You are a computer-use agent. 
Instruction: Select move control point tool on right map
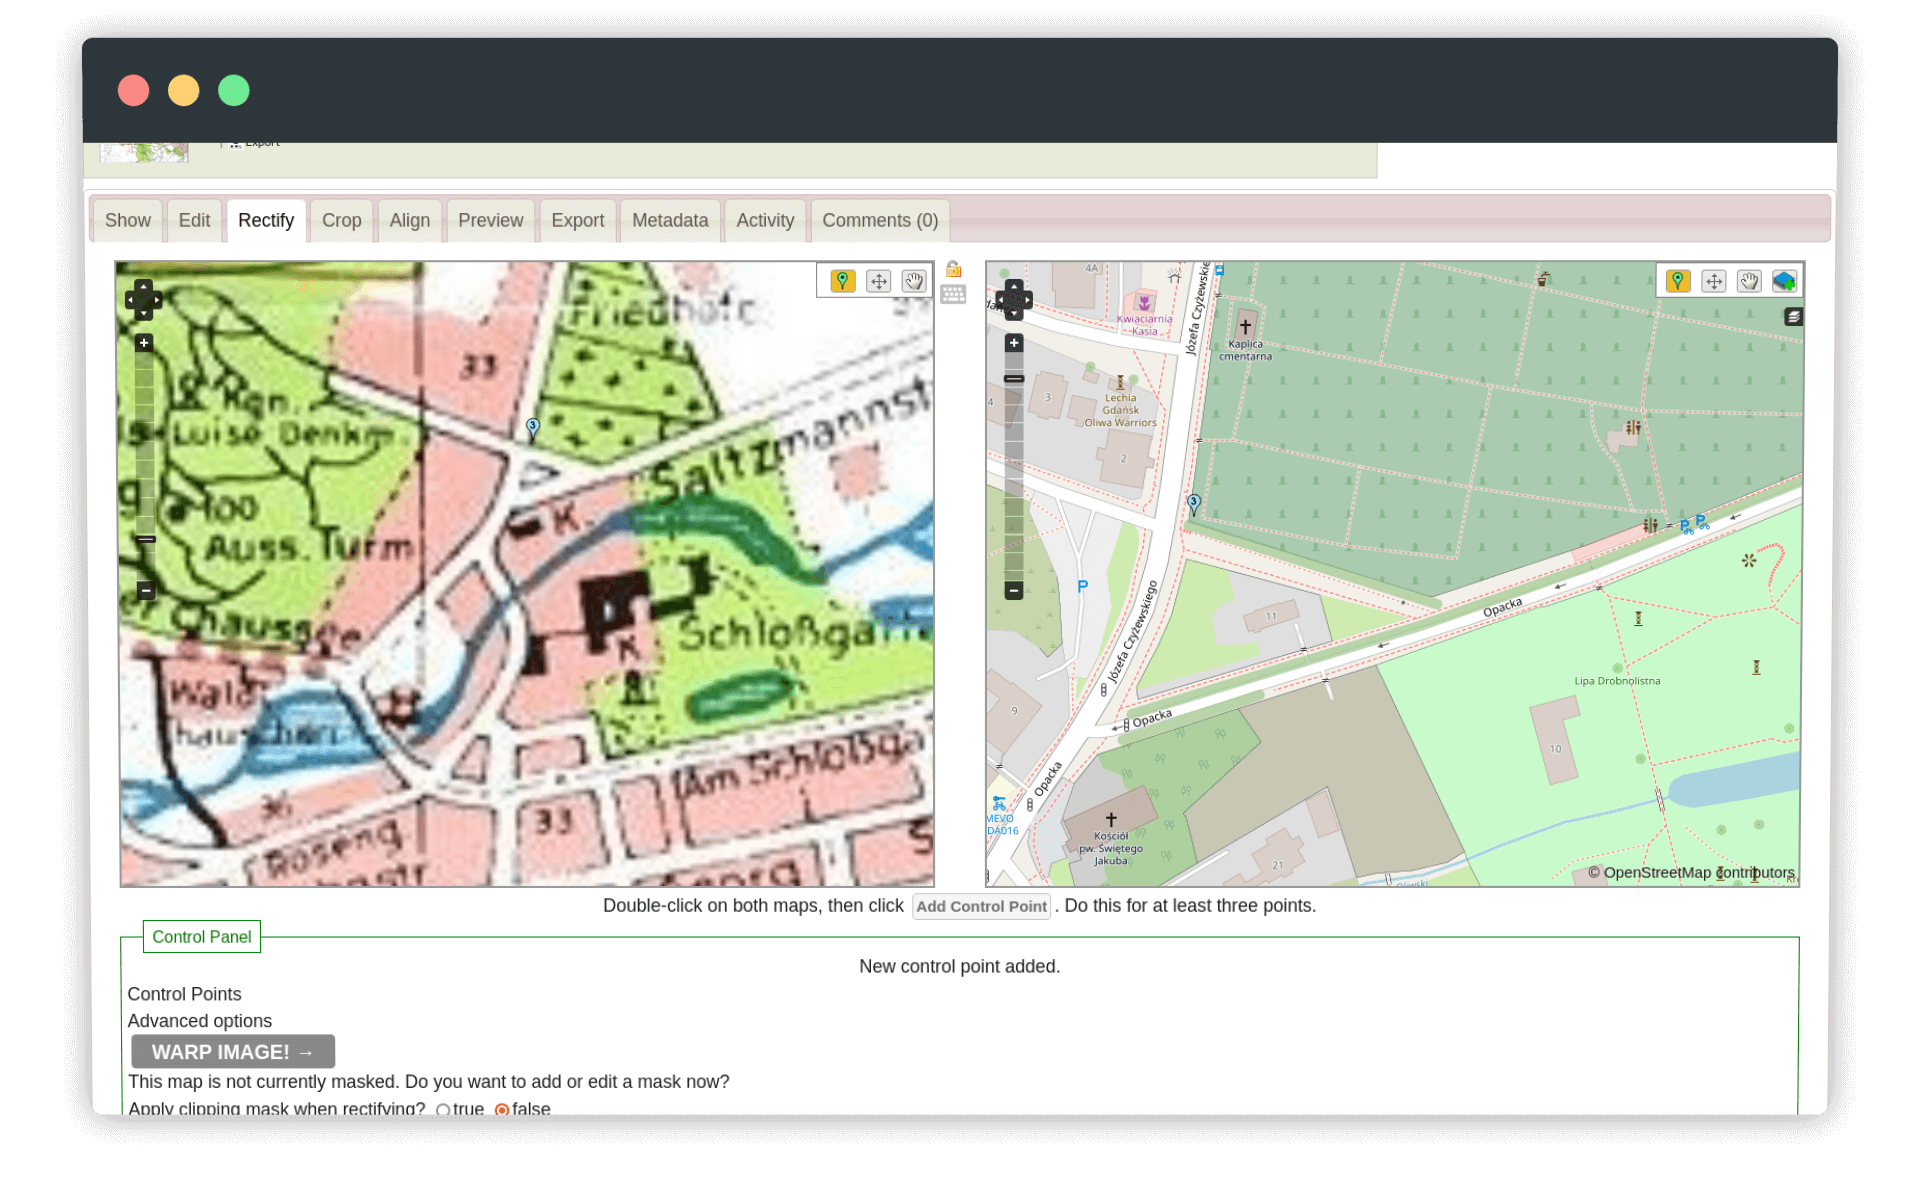pos(1713,281)
